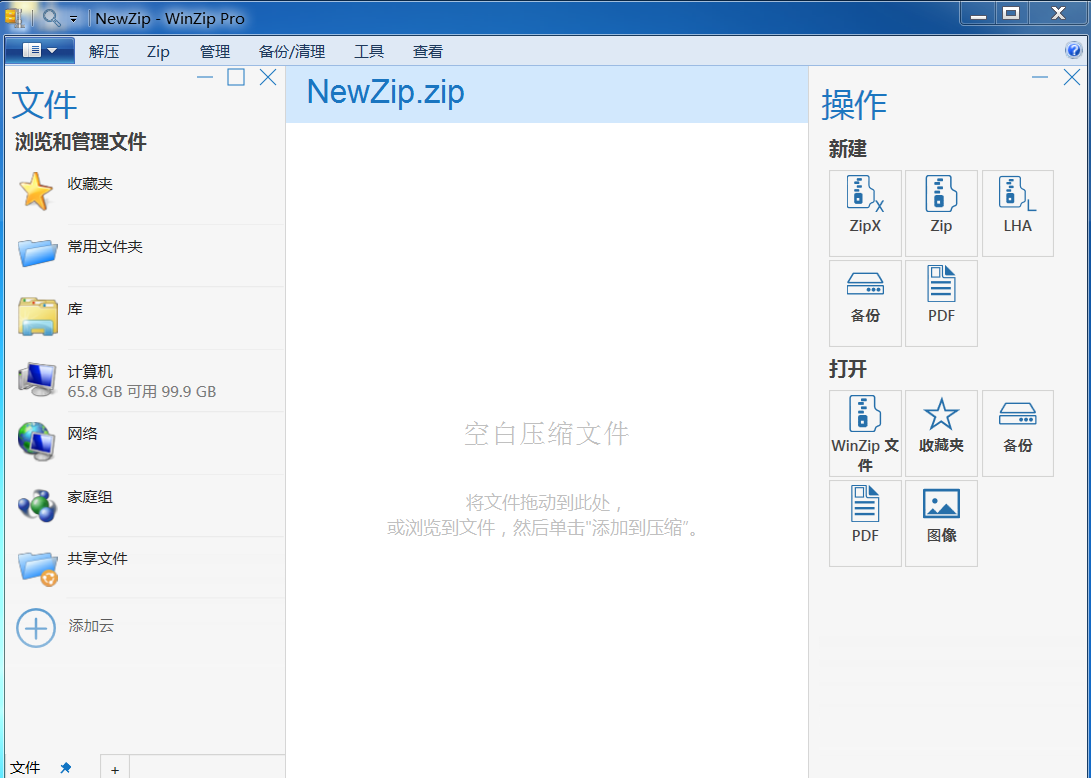
Task: Select the 文件 bottom tab
Action: [26, 768]
